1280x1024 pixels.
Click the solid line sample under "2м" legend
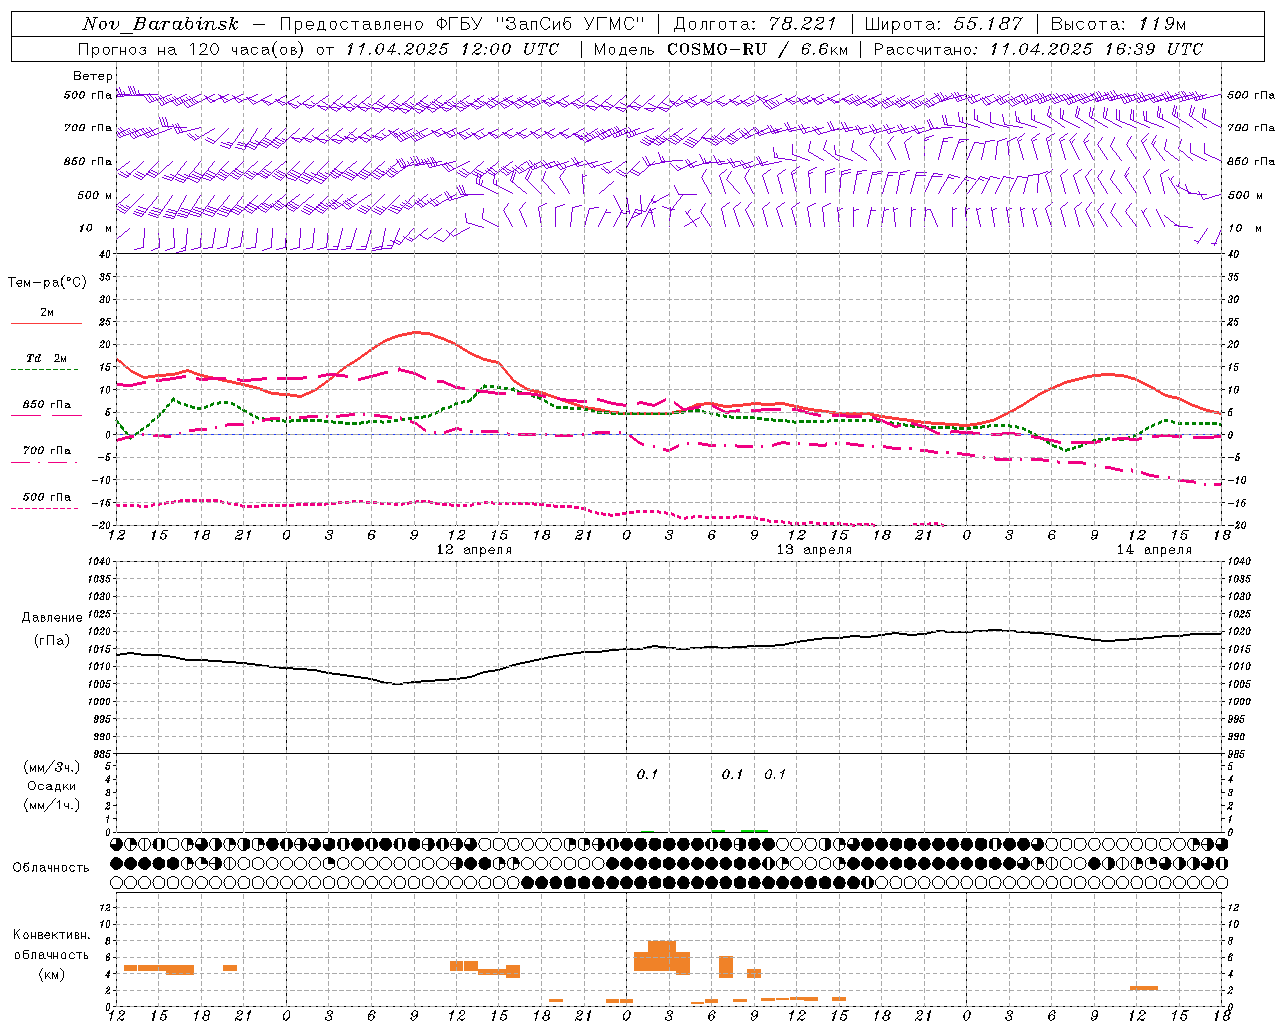(x=46, y=324)
